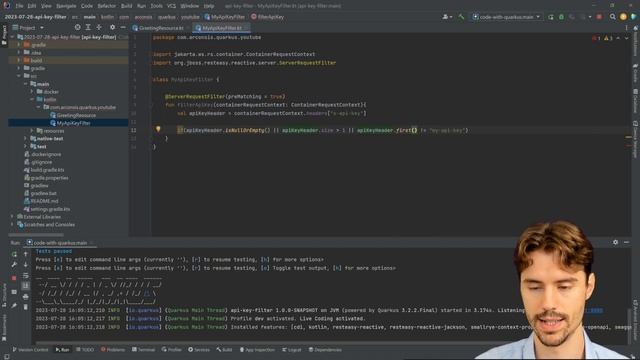This screenshot has height=360, width=640.
Task: Expand the .gradle folder in project tree
Action: (x=19, y=44)
